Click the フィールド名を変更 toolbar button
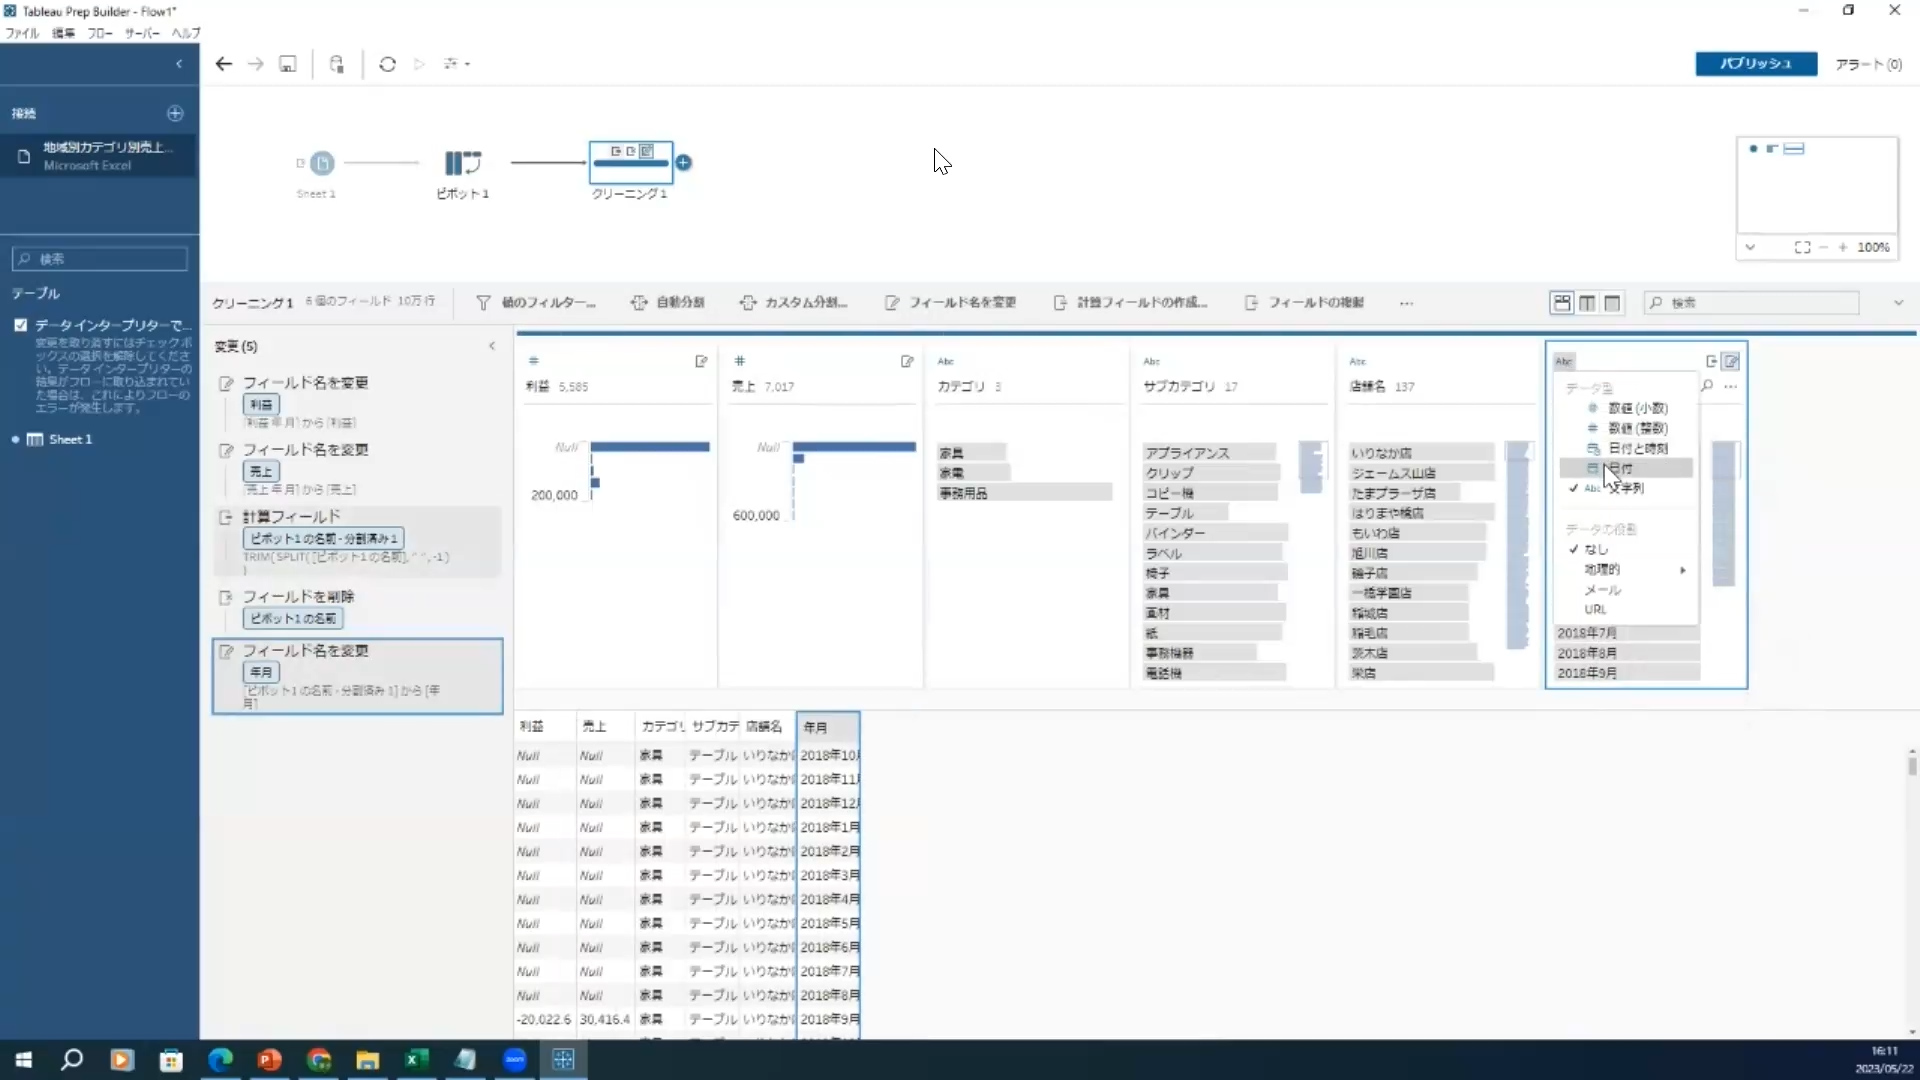The height and width of the screenshot is (1080, 1920). point(951,302)
